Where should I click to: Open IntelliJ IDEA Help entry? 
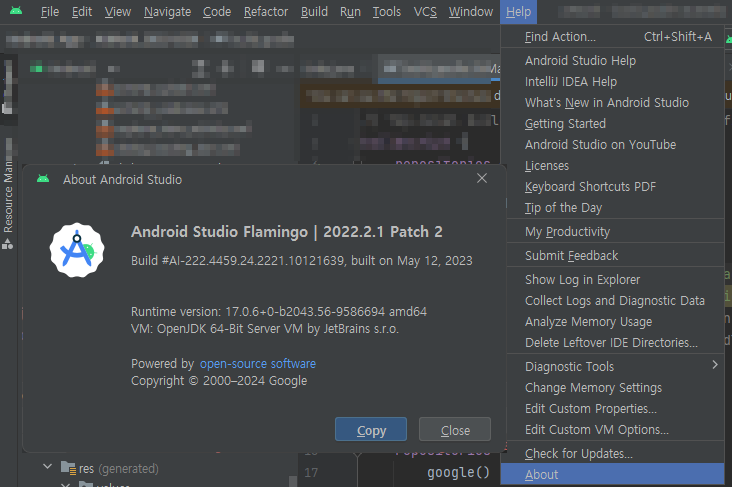[612, 82]
